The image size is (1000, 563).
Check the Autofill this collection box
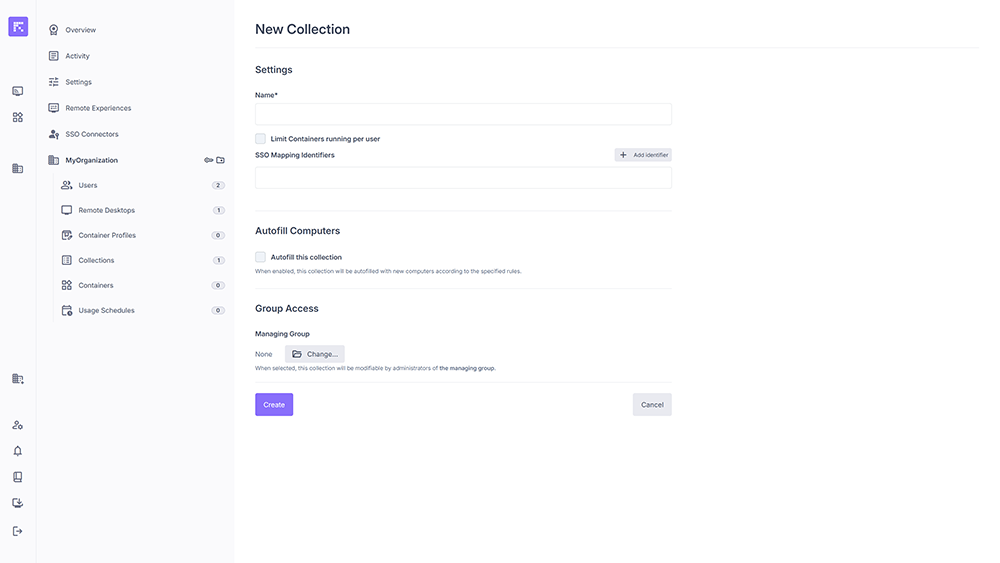coord(261,257)
